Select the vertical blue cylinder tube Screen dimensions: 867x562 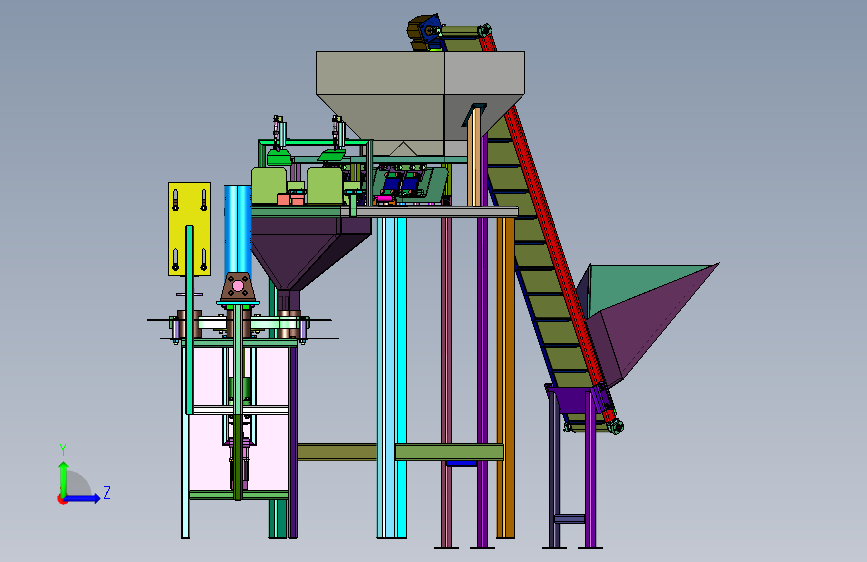pos(238,230)
